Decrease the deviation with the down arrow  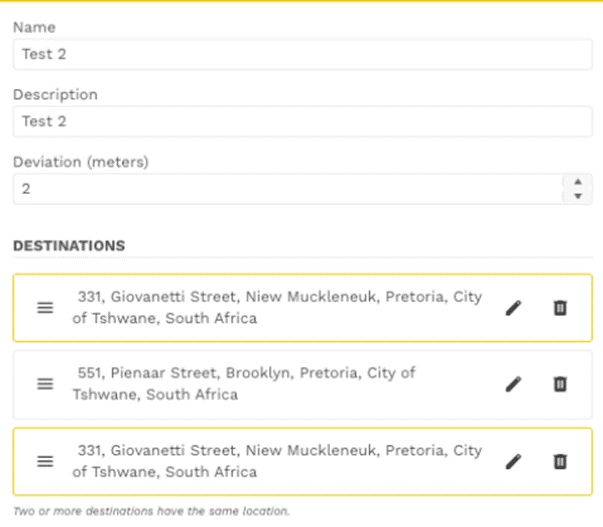coord(578,196)
